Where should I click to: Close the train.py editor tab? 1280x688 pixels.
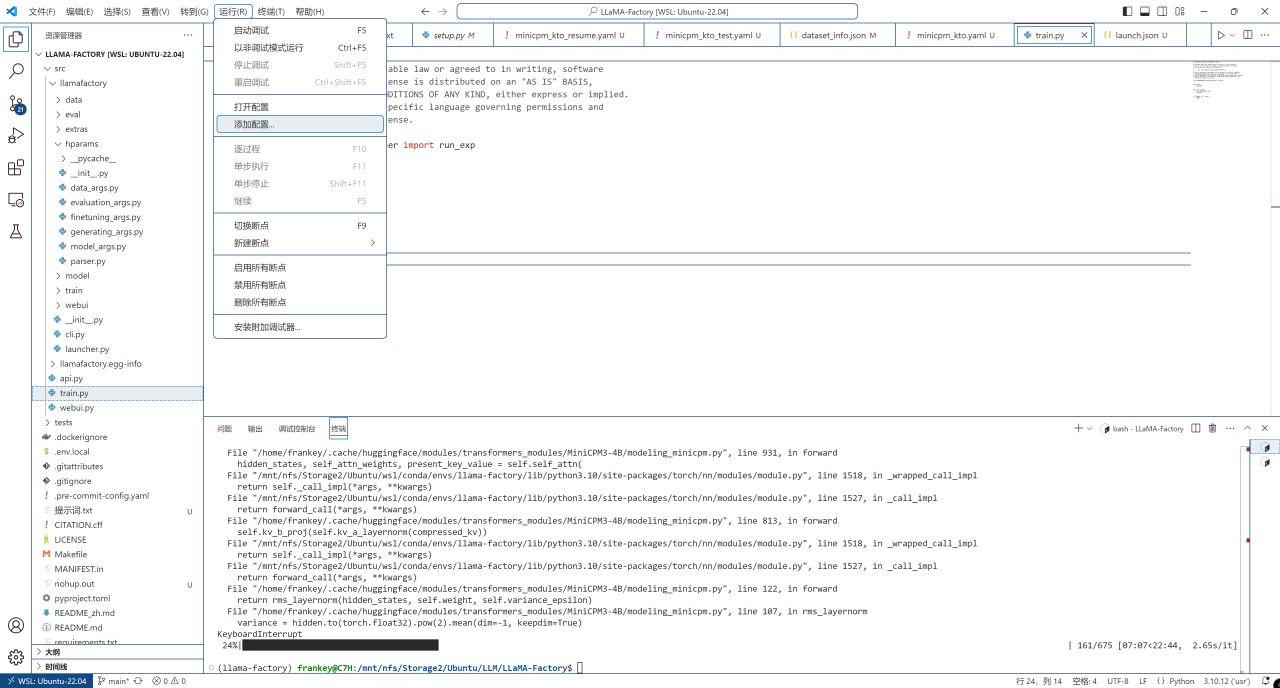click(1085, 35)
